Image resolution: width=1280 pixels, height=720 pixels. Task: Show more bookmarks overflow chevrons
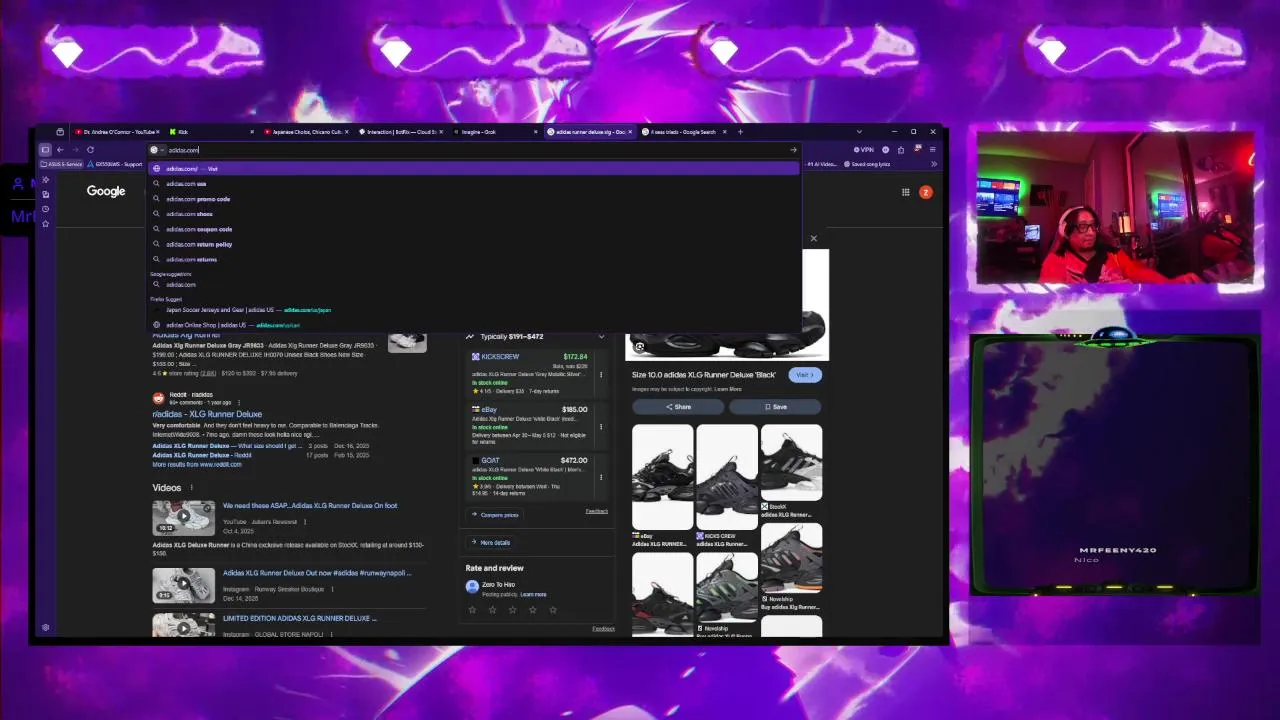pyautogui.click(x=933, y=164)
